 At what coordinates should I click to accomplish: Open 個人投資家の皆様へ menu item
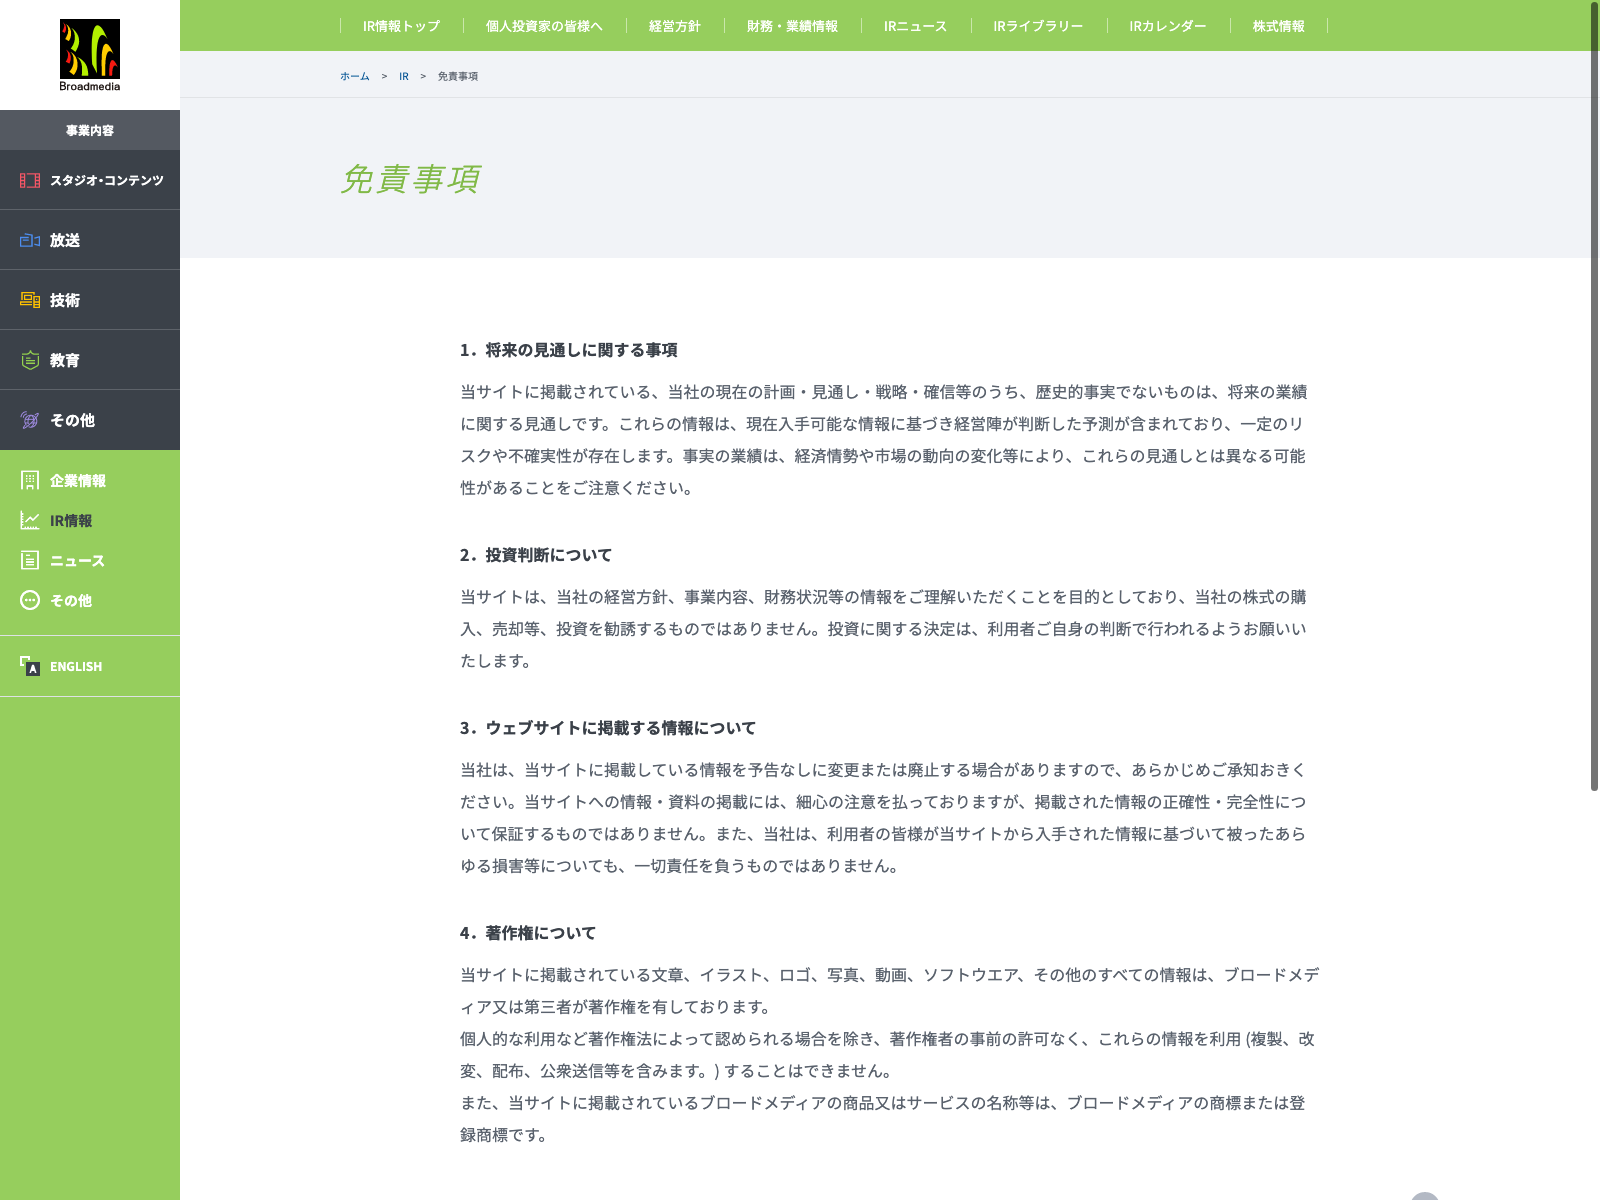[x=544, y=26]
